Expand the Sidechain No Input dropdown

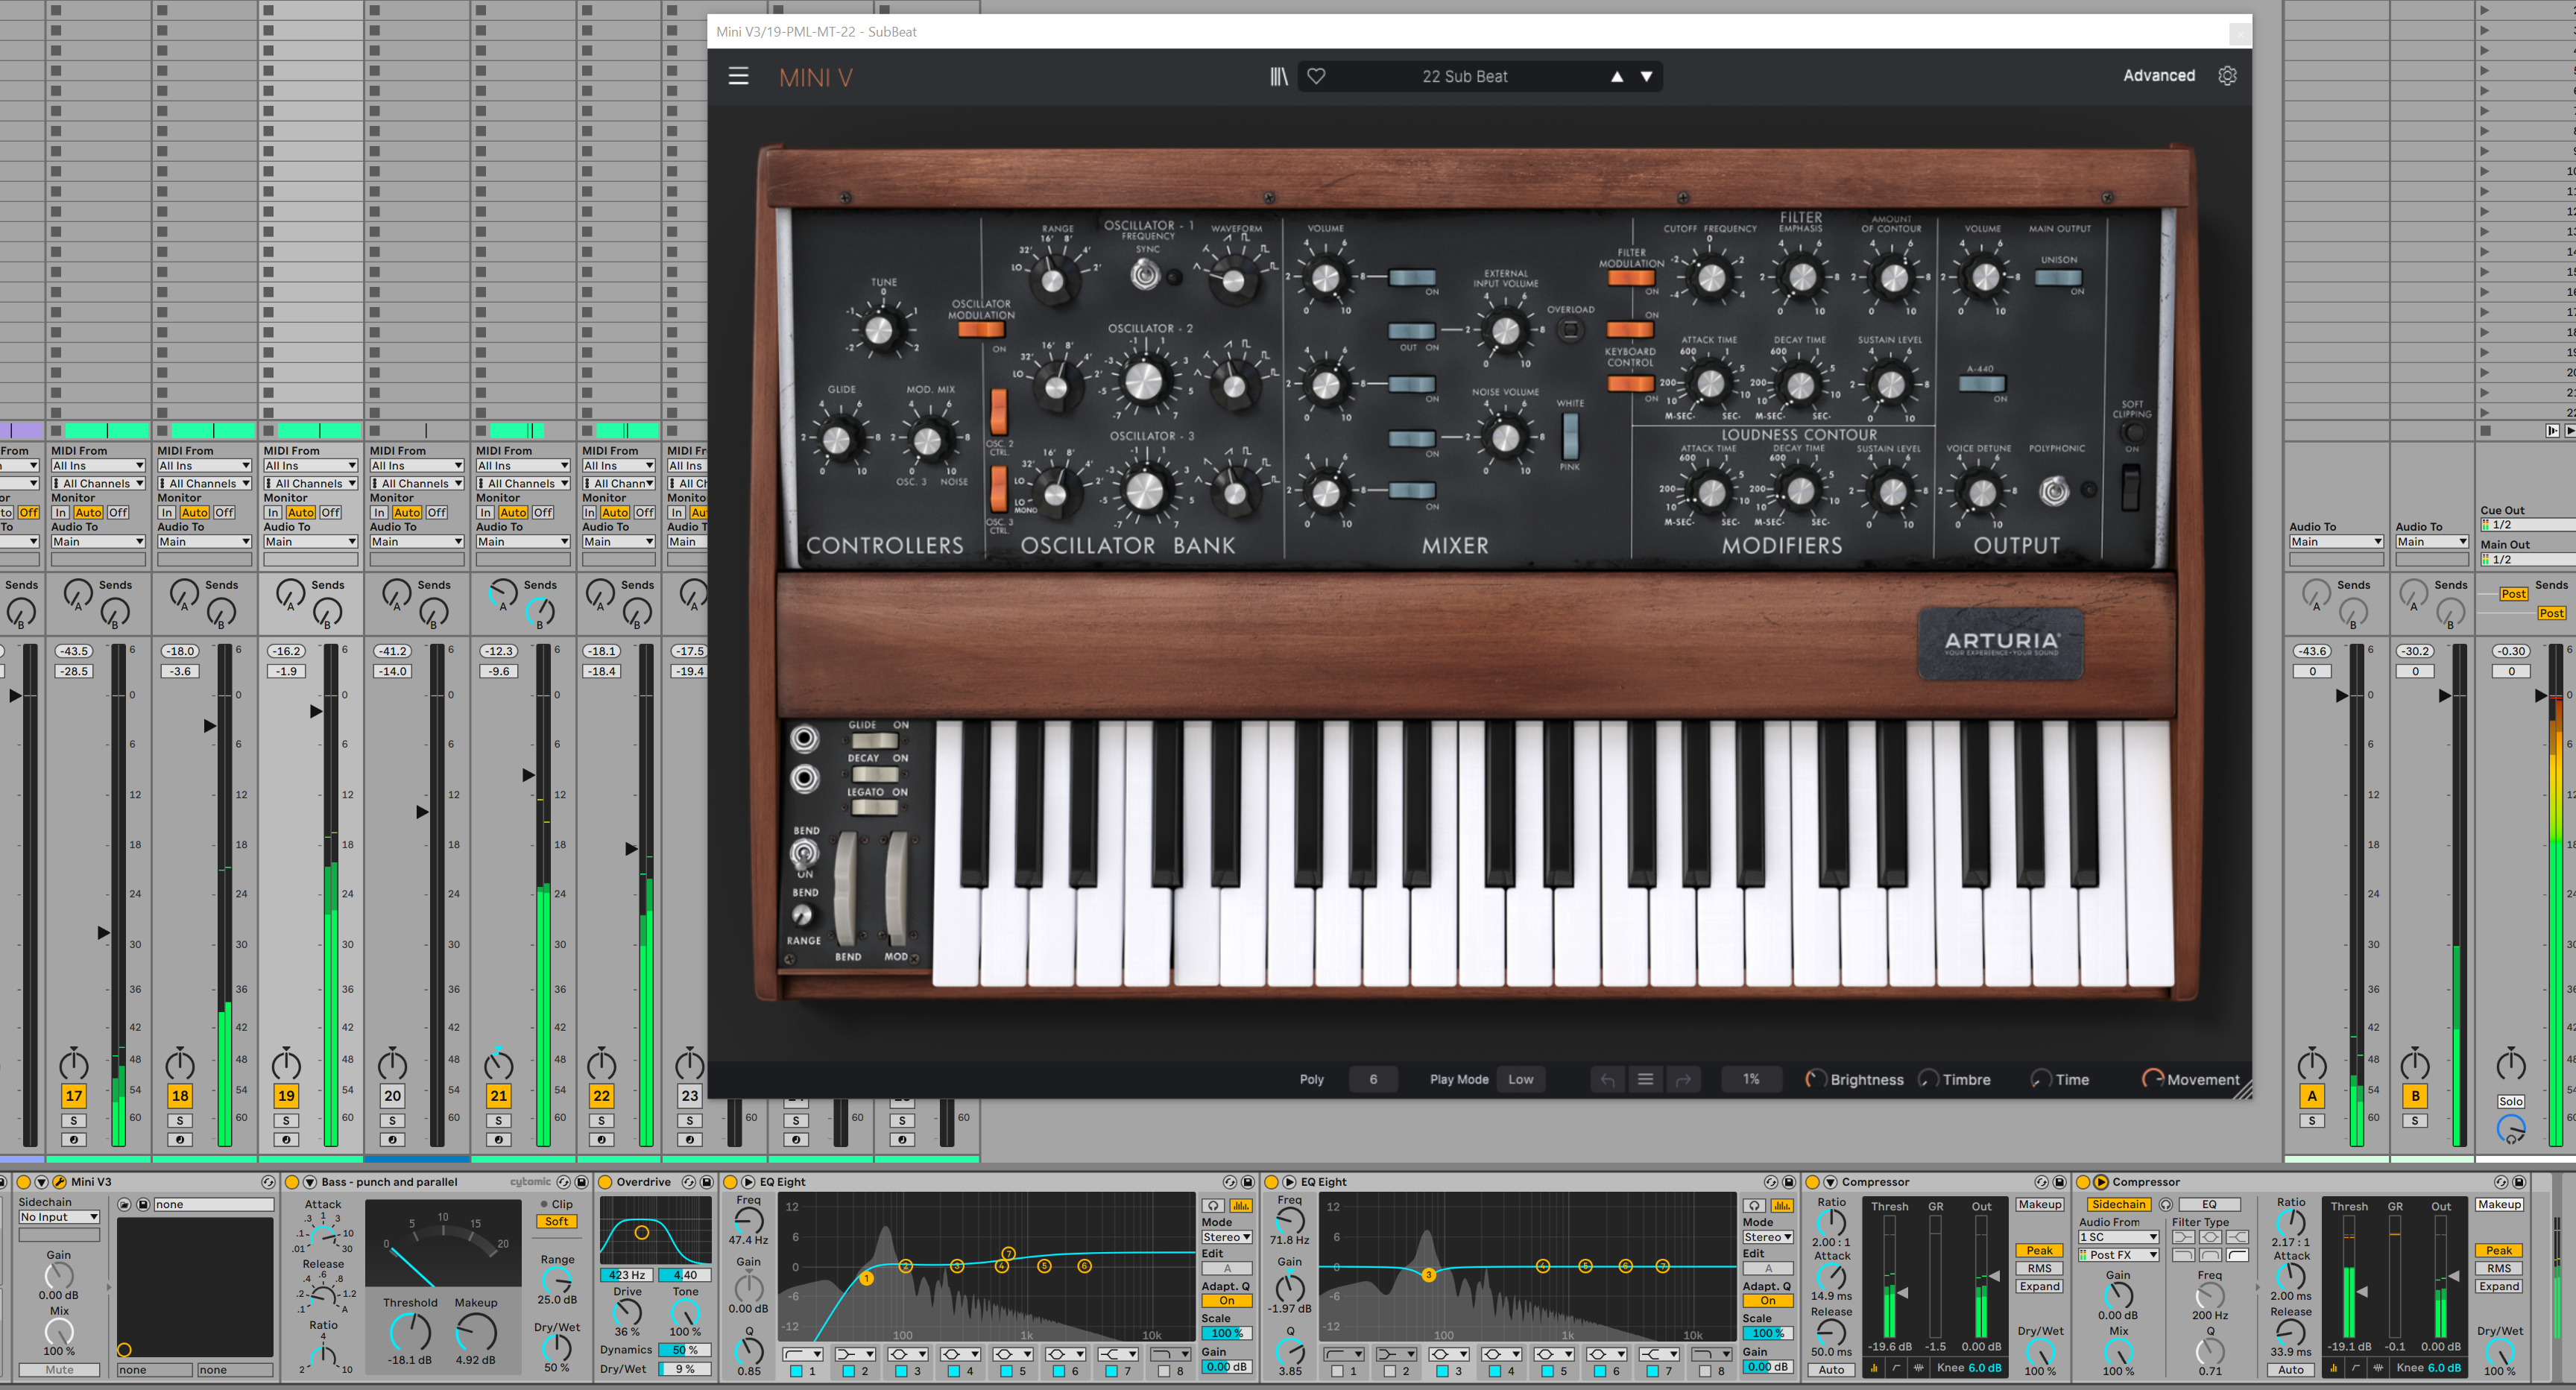(59, 1217)
